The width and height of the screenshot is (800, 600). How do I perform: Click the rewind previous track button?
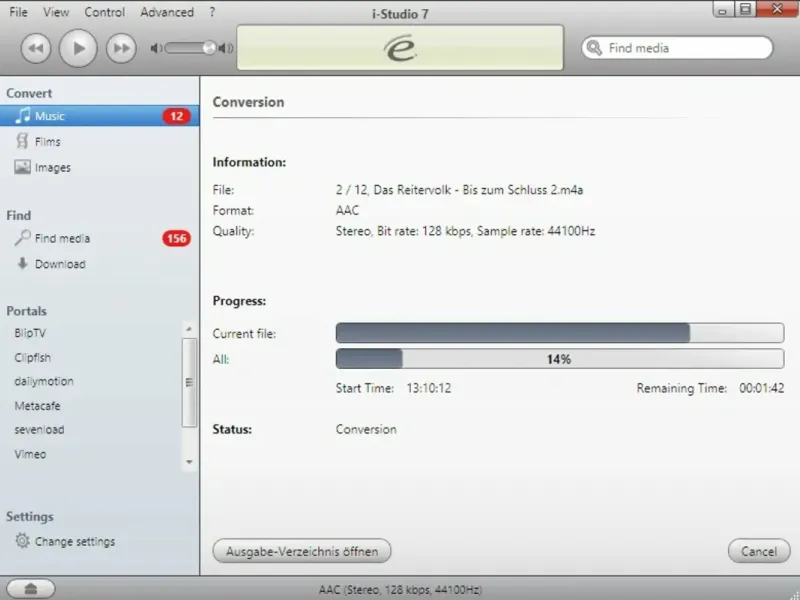[36, 48]
